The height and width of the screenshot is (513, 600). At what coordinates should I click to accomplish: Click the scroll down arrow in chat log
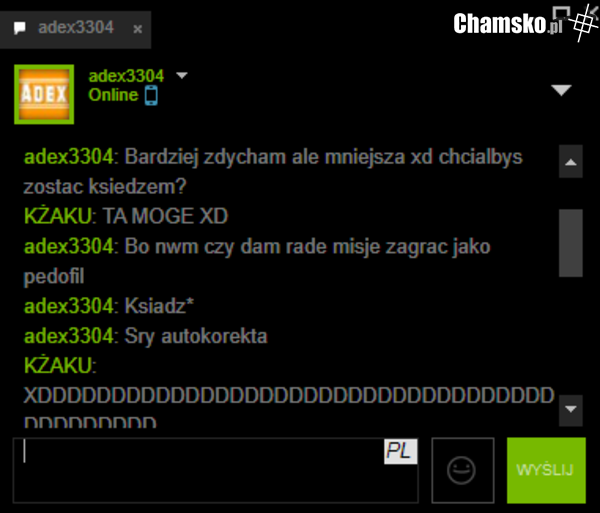pyautogui.click(x=571, y=410)
